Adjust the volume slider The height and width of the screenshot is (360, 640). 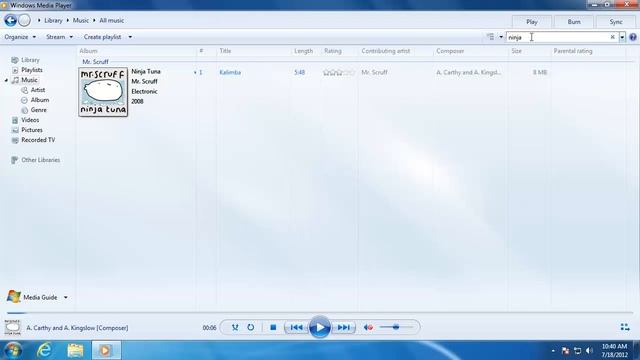(x=396, y=327)
